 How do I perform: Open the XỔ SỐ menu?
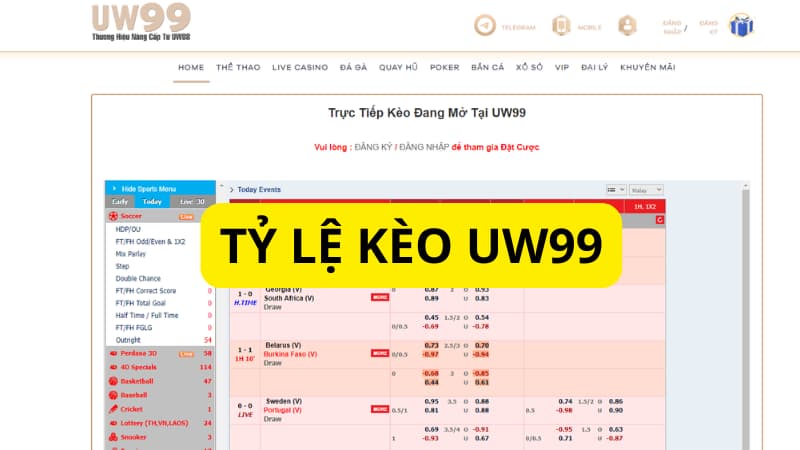click(x=529, y=67)
